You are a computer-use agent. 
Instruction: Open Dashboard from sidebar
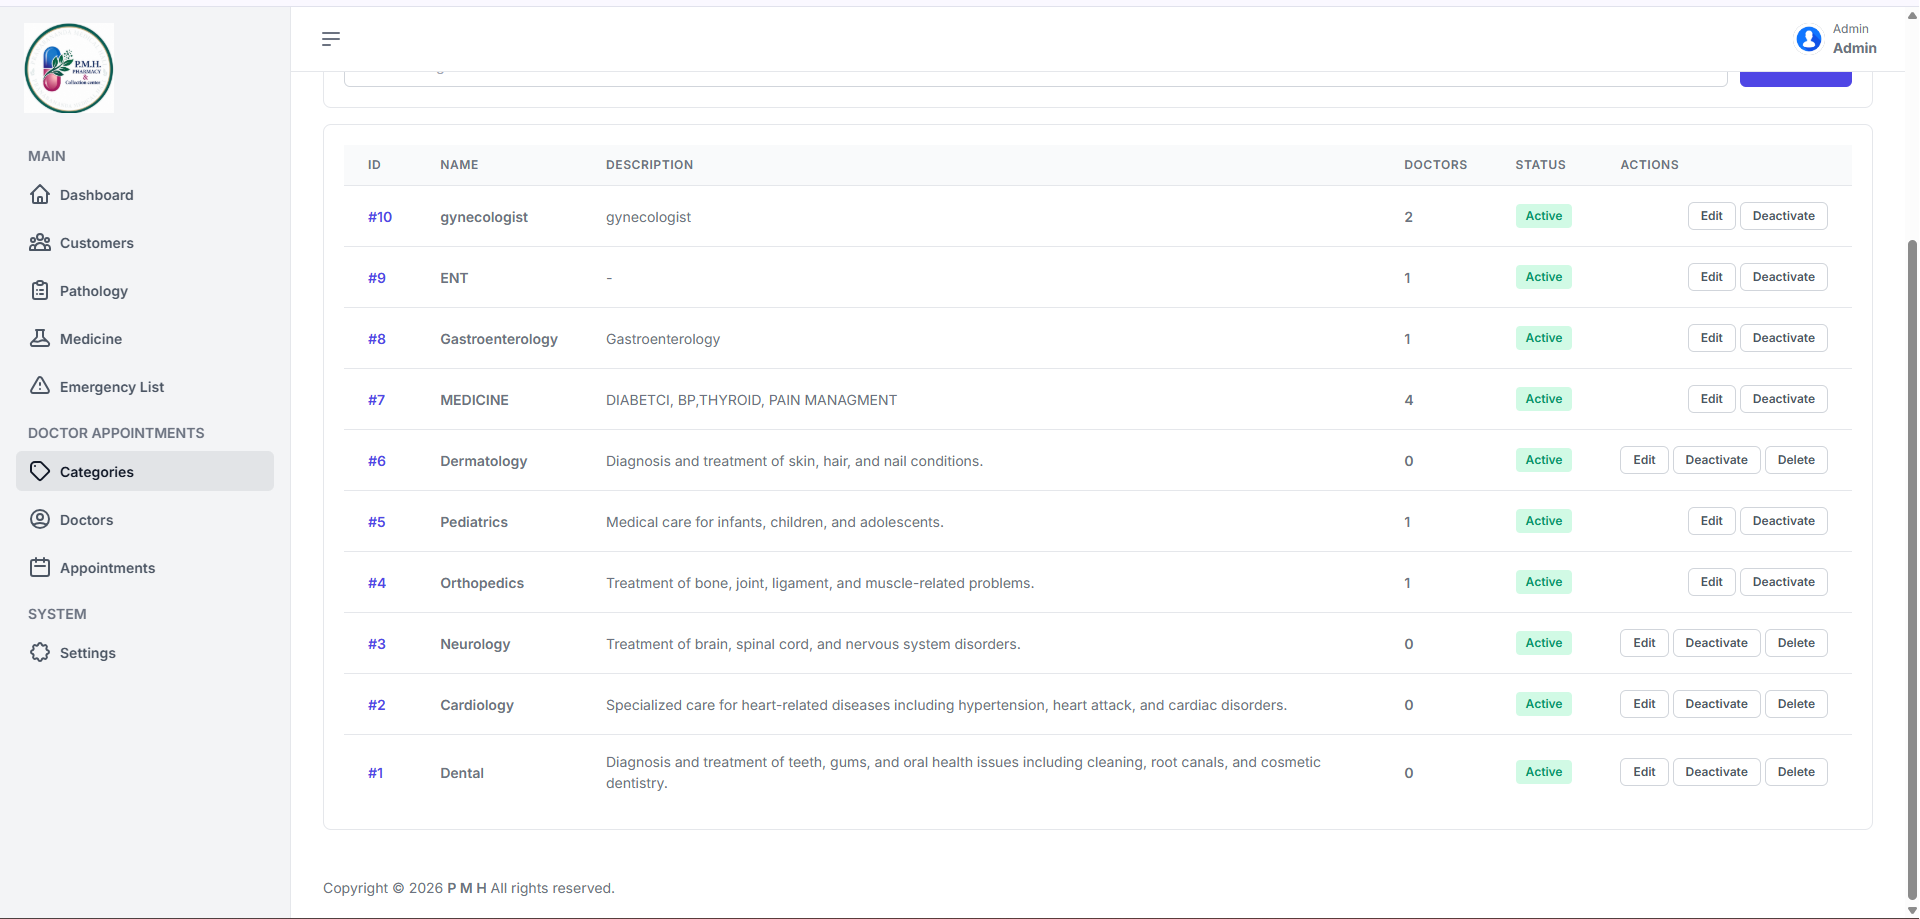96,195
